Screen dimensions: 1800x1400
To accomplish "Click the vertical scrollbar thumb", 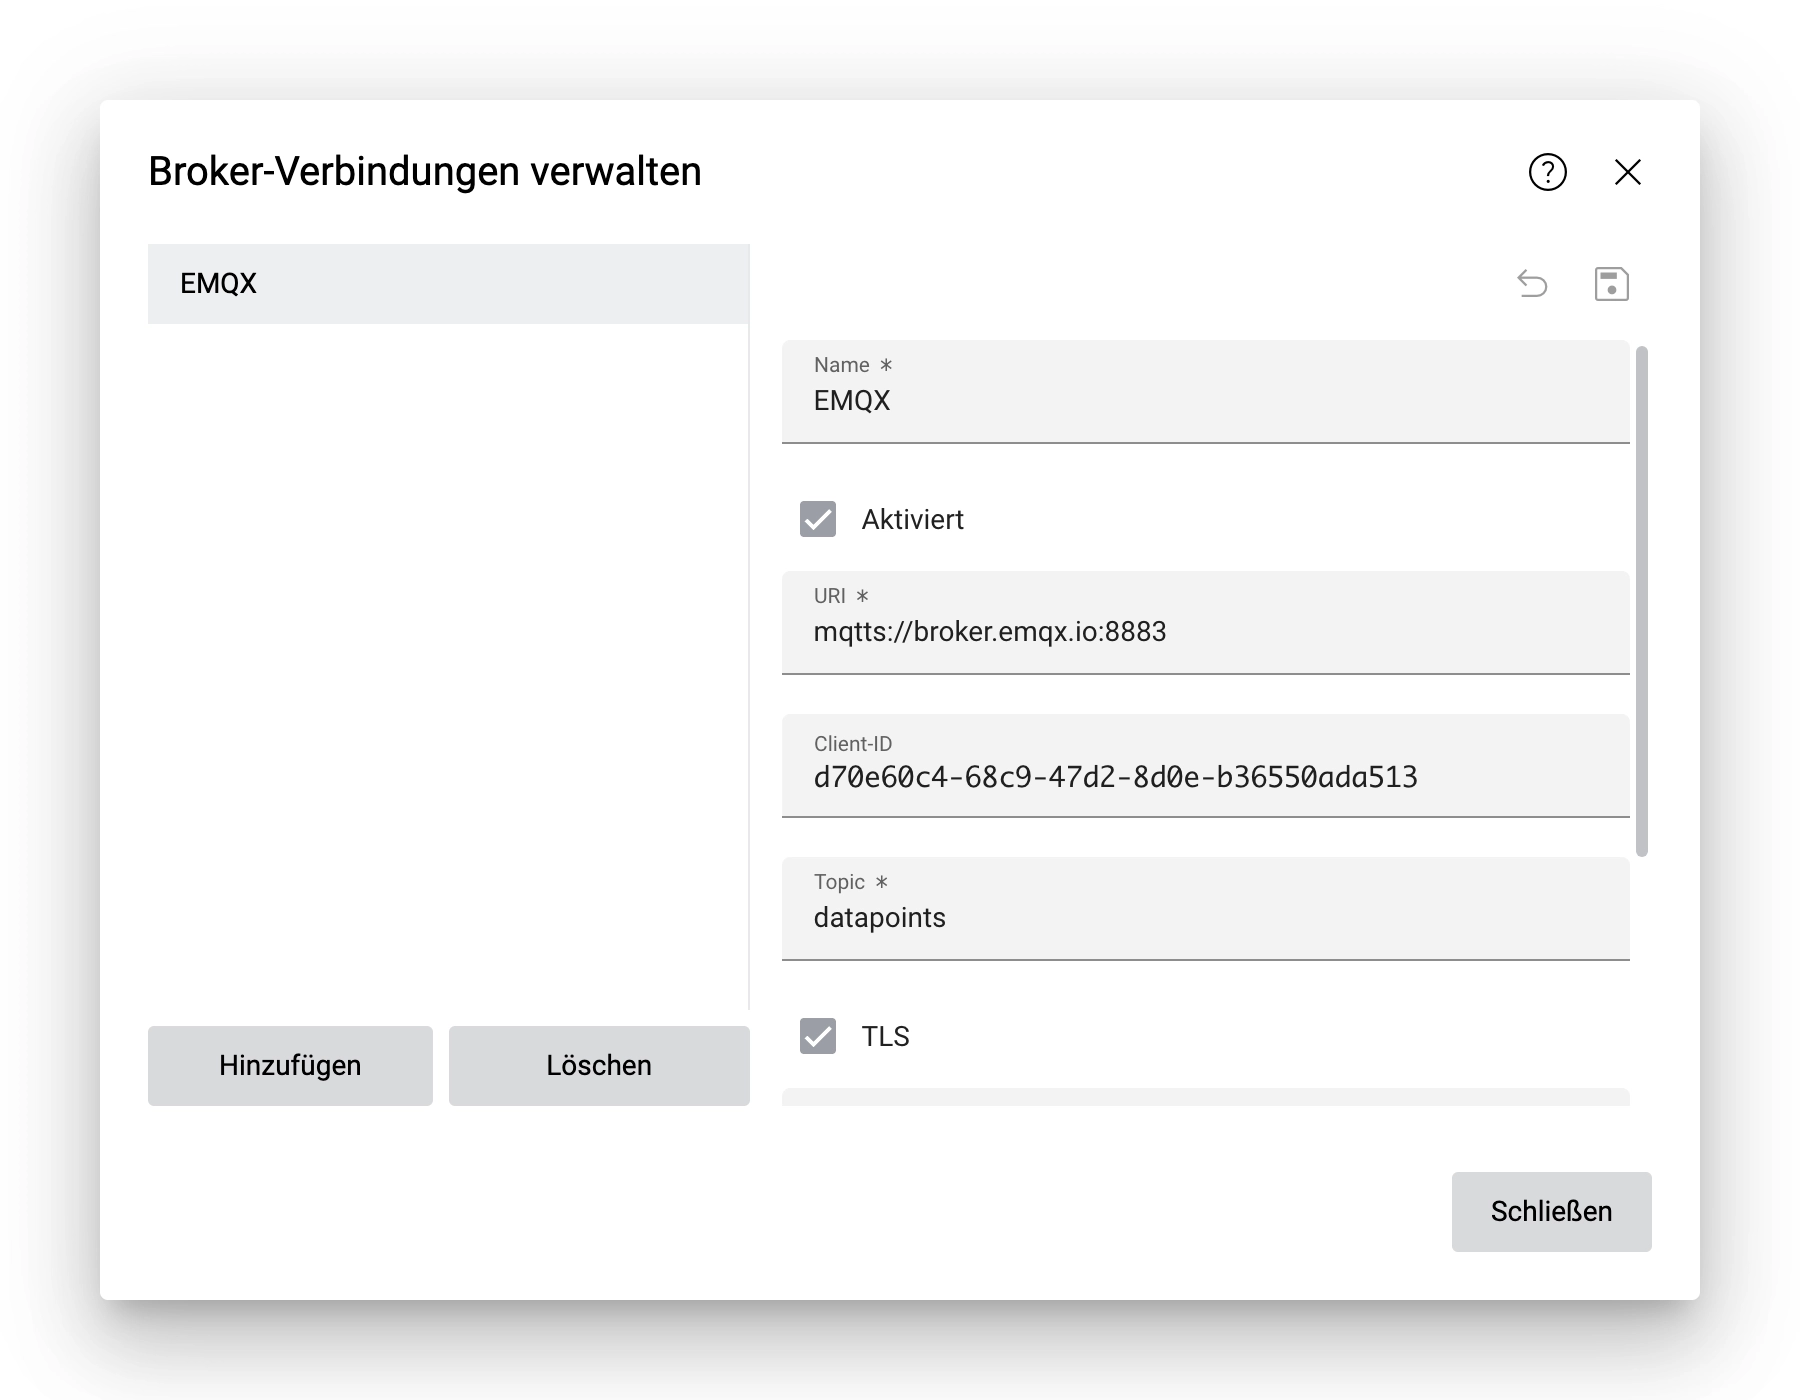I will pyautogui.click(x=1643, y=600).
